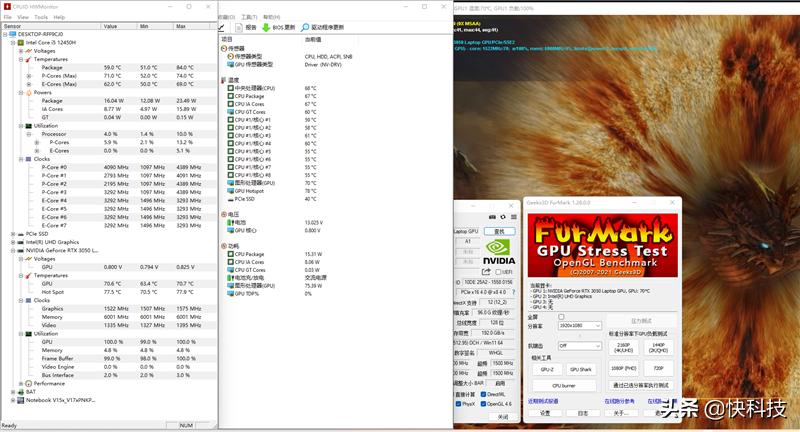Expand the Performance node under NVIDIA GPU

[x=21, y=384]
